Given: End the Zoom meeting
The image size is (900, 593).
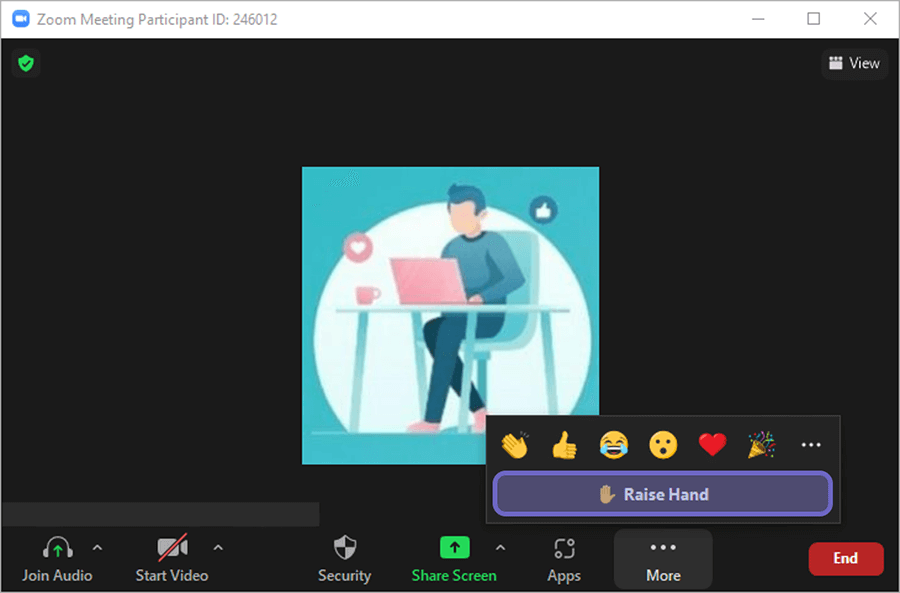Looking at the screenshot, I should (846, 558).
